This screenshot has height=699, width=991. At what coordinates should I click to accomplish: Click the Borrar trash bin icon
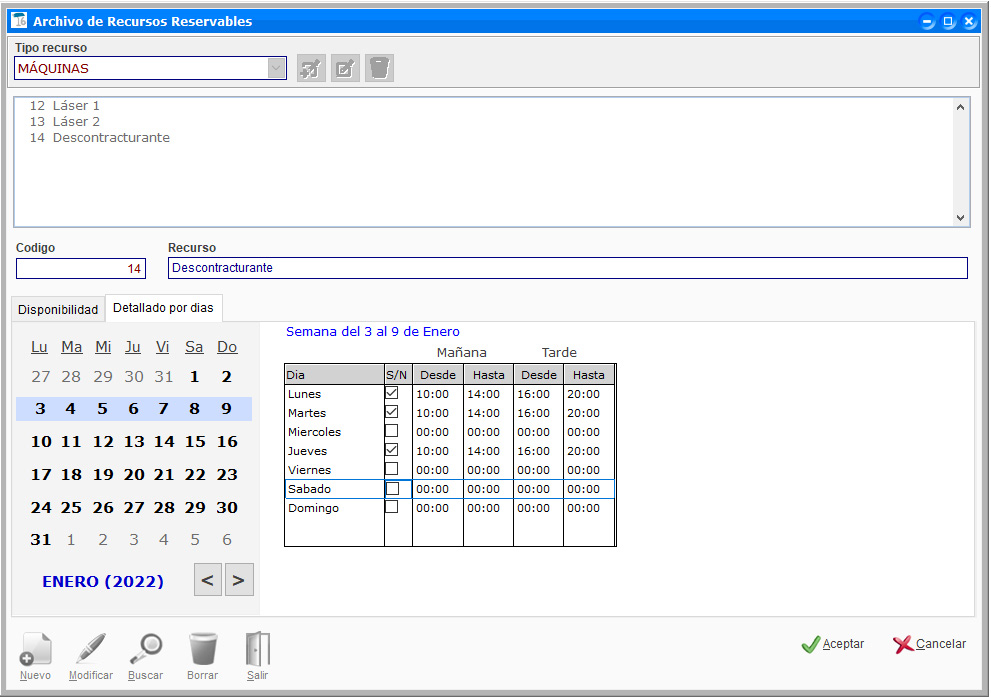[x=203, y=649]
